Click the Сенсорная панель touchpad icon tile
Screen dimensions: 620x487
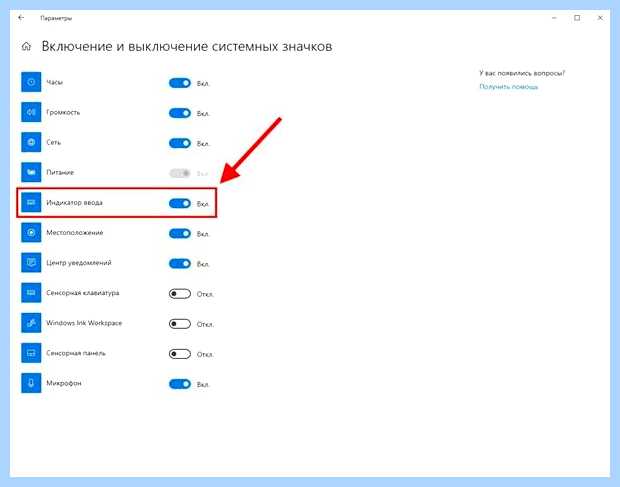[x=31, y=353]
